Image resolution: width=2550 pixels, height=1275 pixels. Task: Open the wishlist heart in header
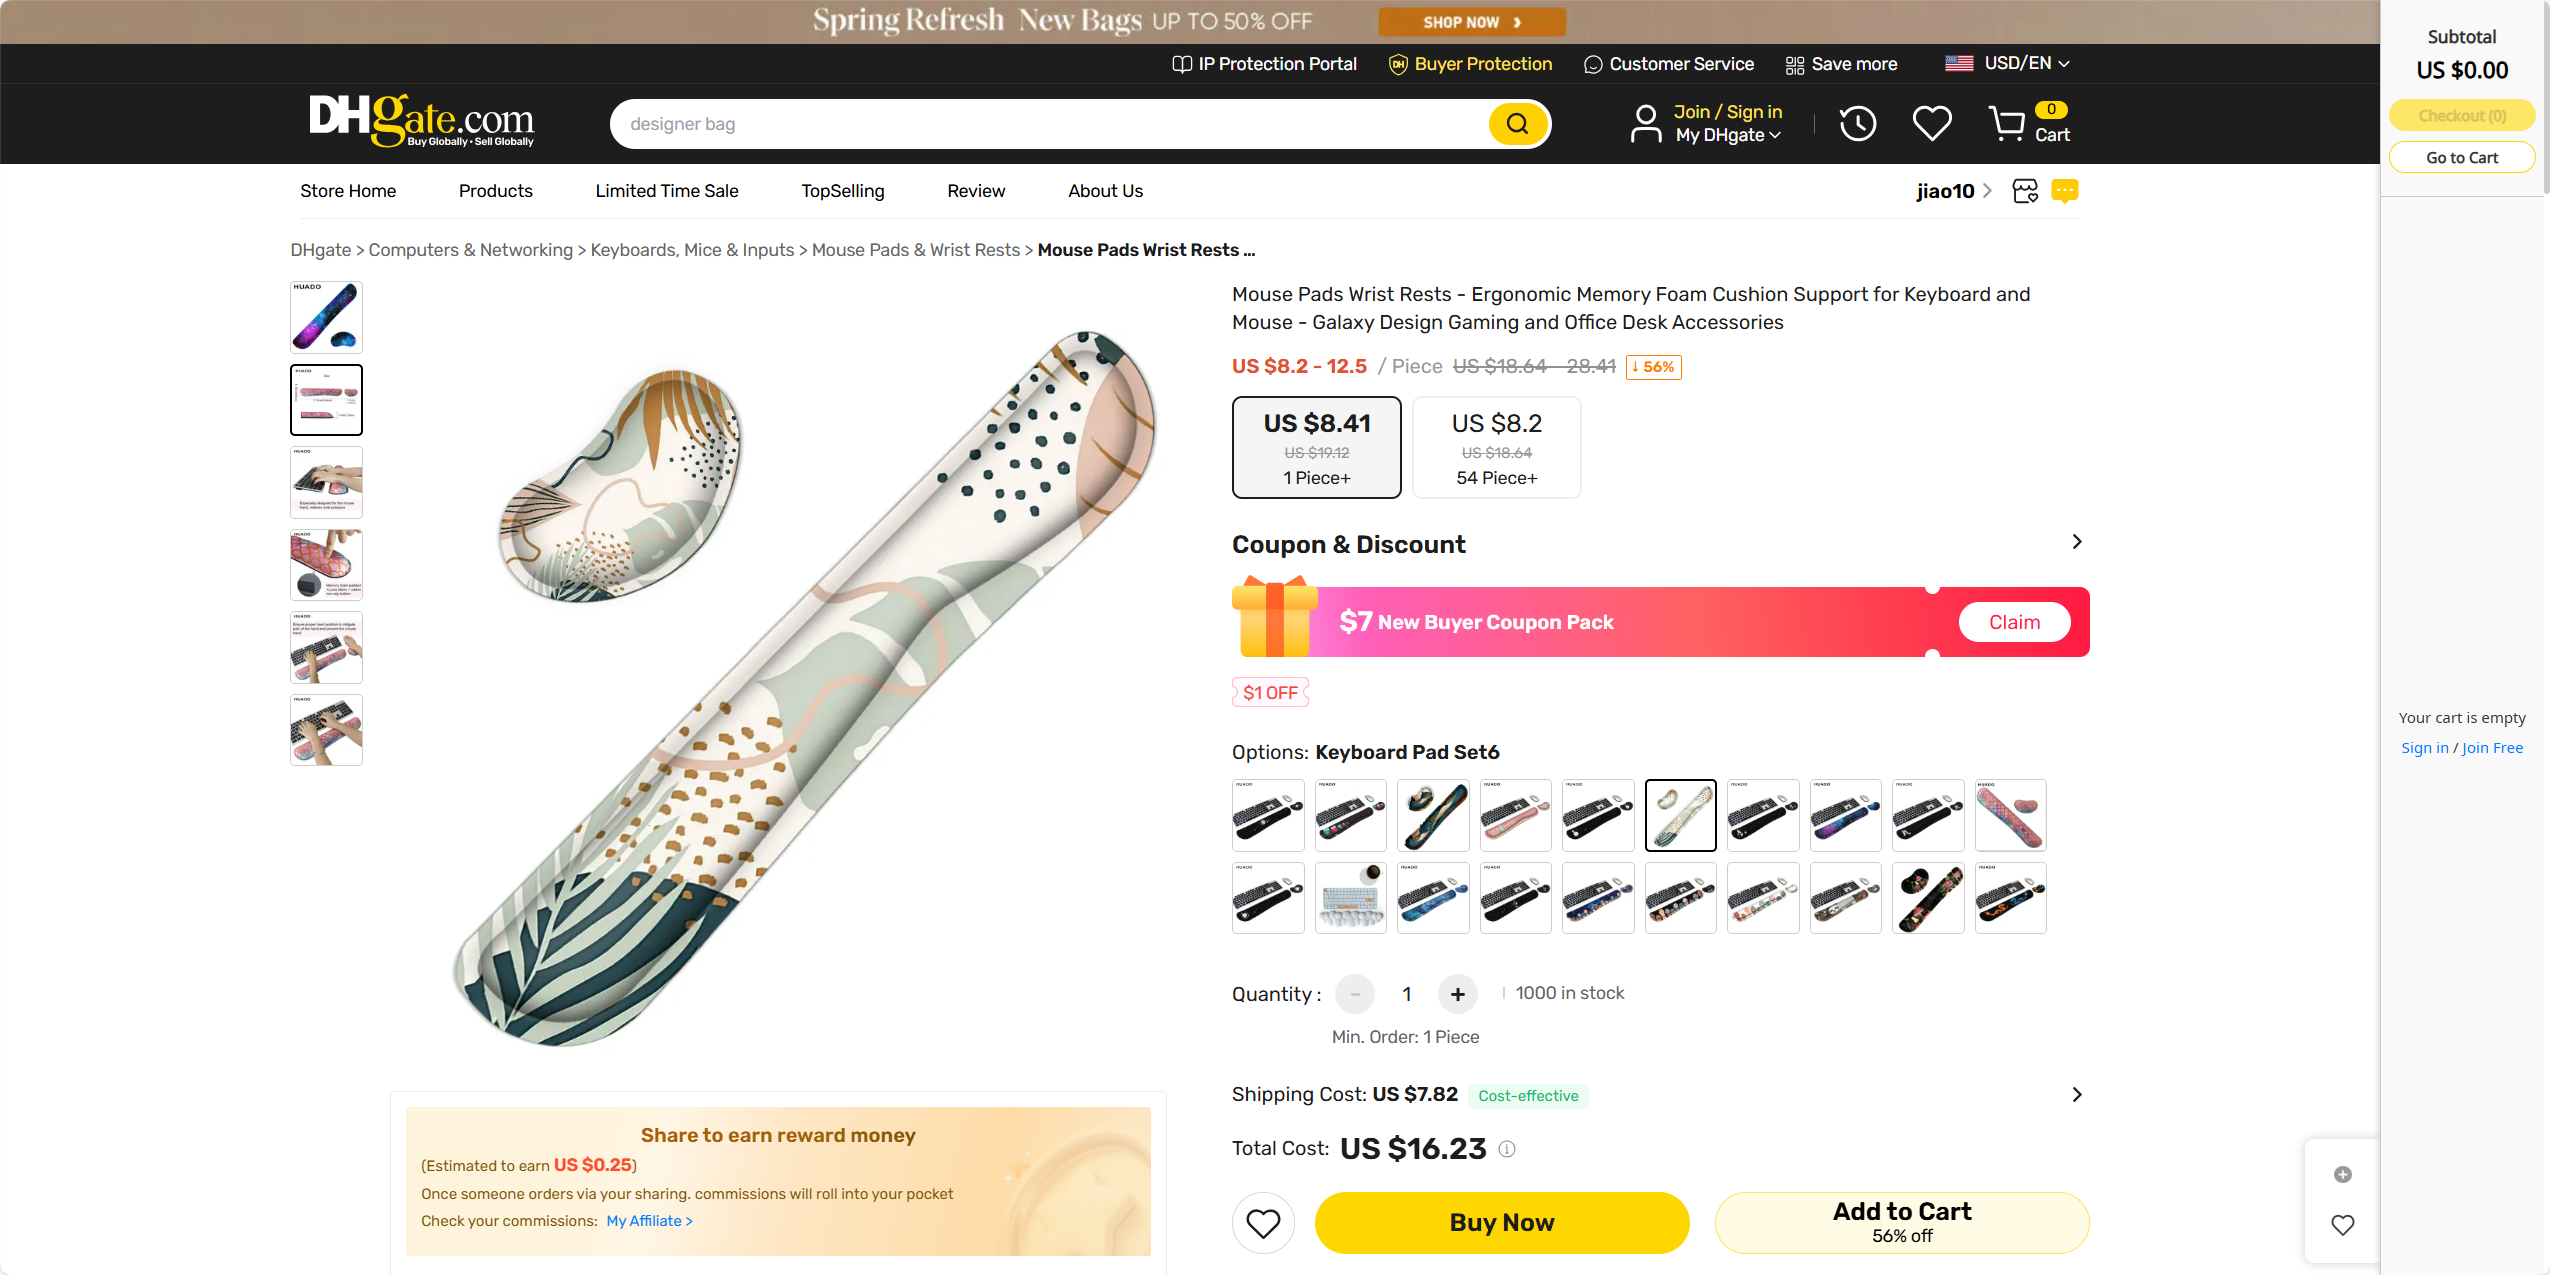point(1931,124)
